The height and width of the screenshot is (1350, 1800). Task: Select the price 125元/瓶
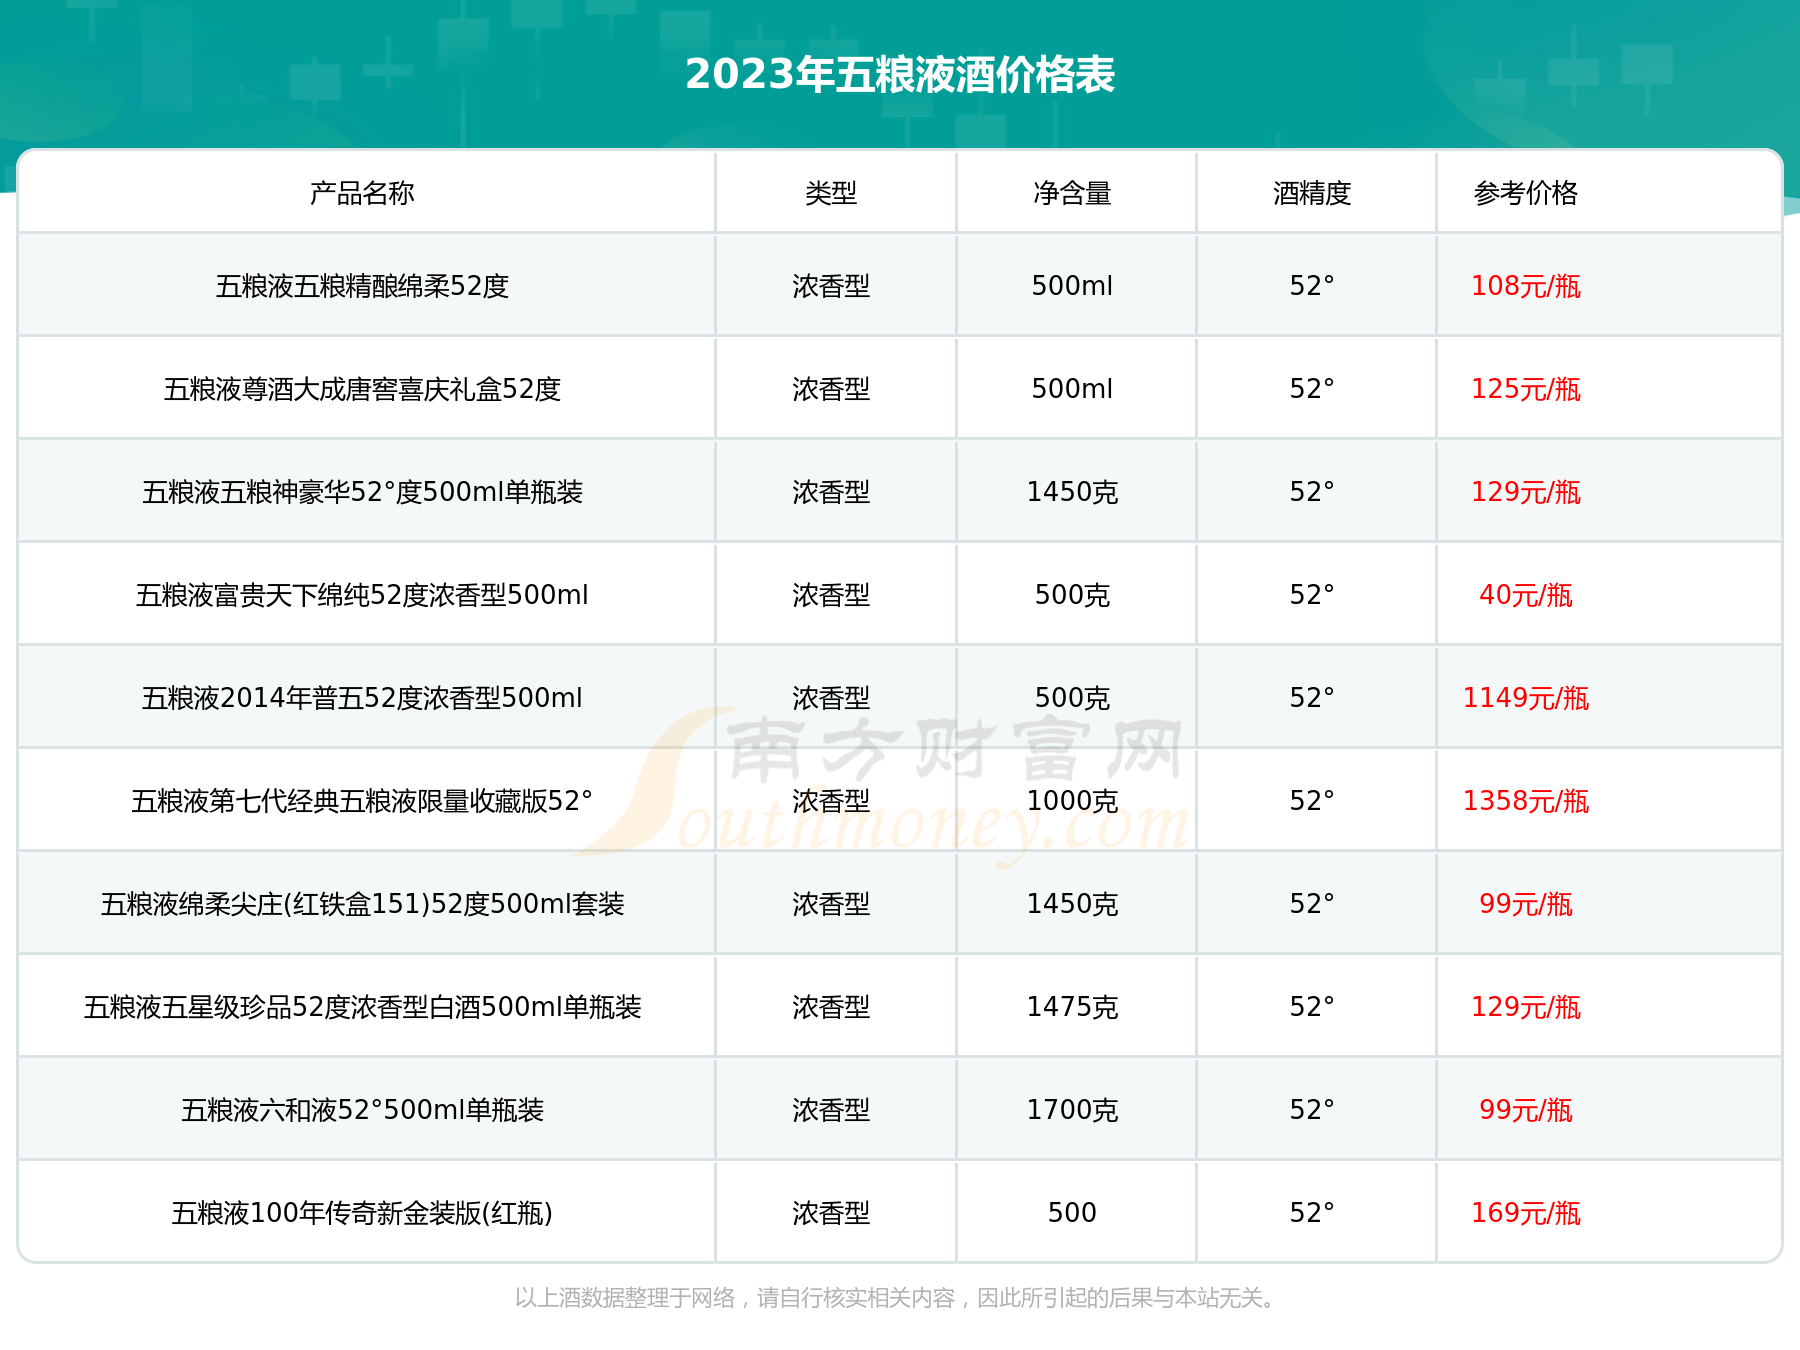click(1526, 389)
